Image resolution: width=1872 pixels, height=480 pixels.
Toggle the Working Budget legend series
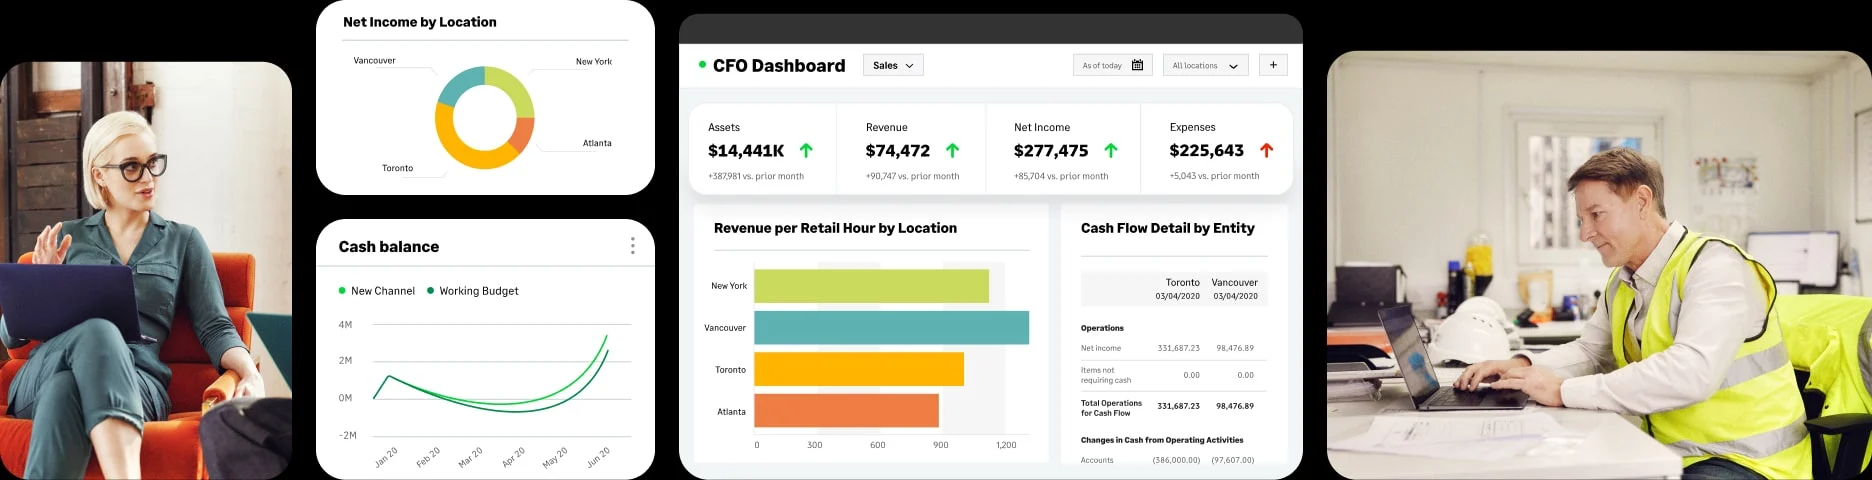472,291
